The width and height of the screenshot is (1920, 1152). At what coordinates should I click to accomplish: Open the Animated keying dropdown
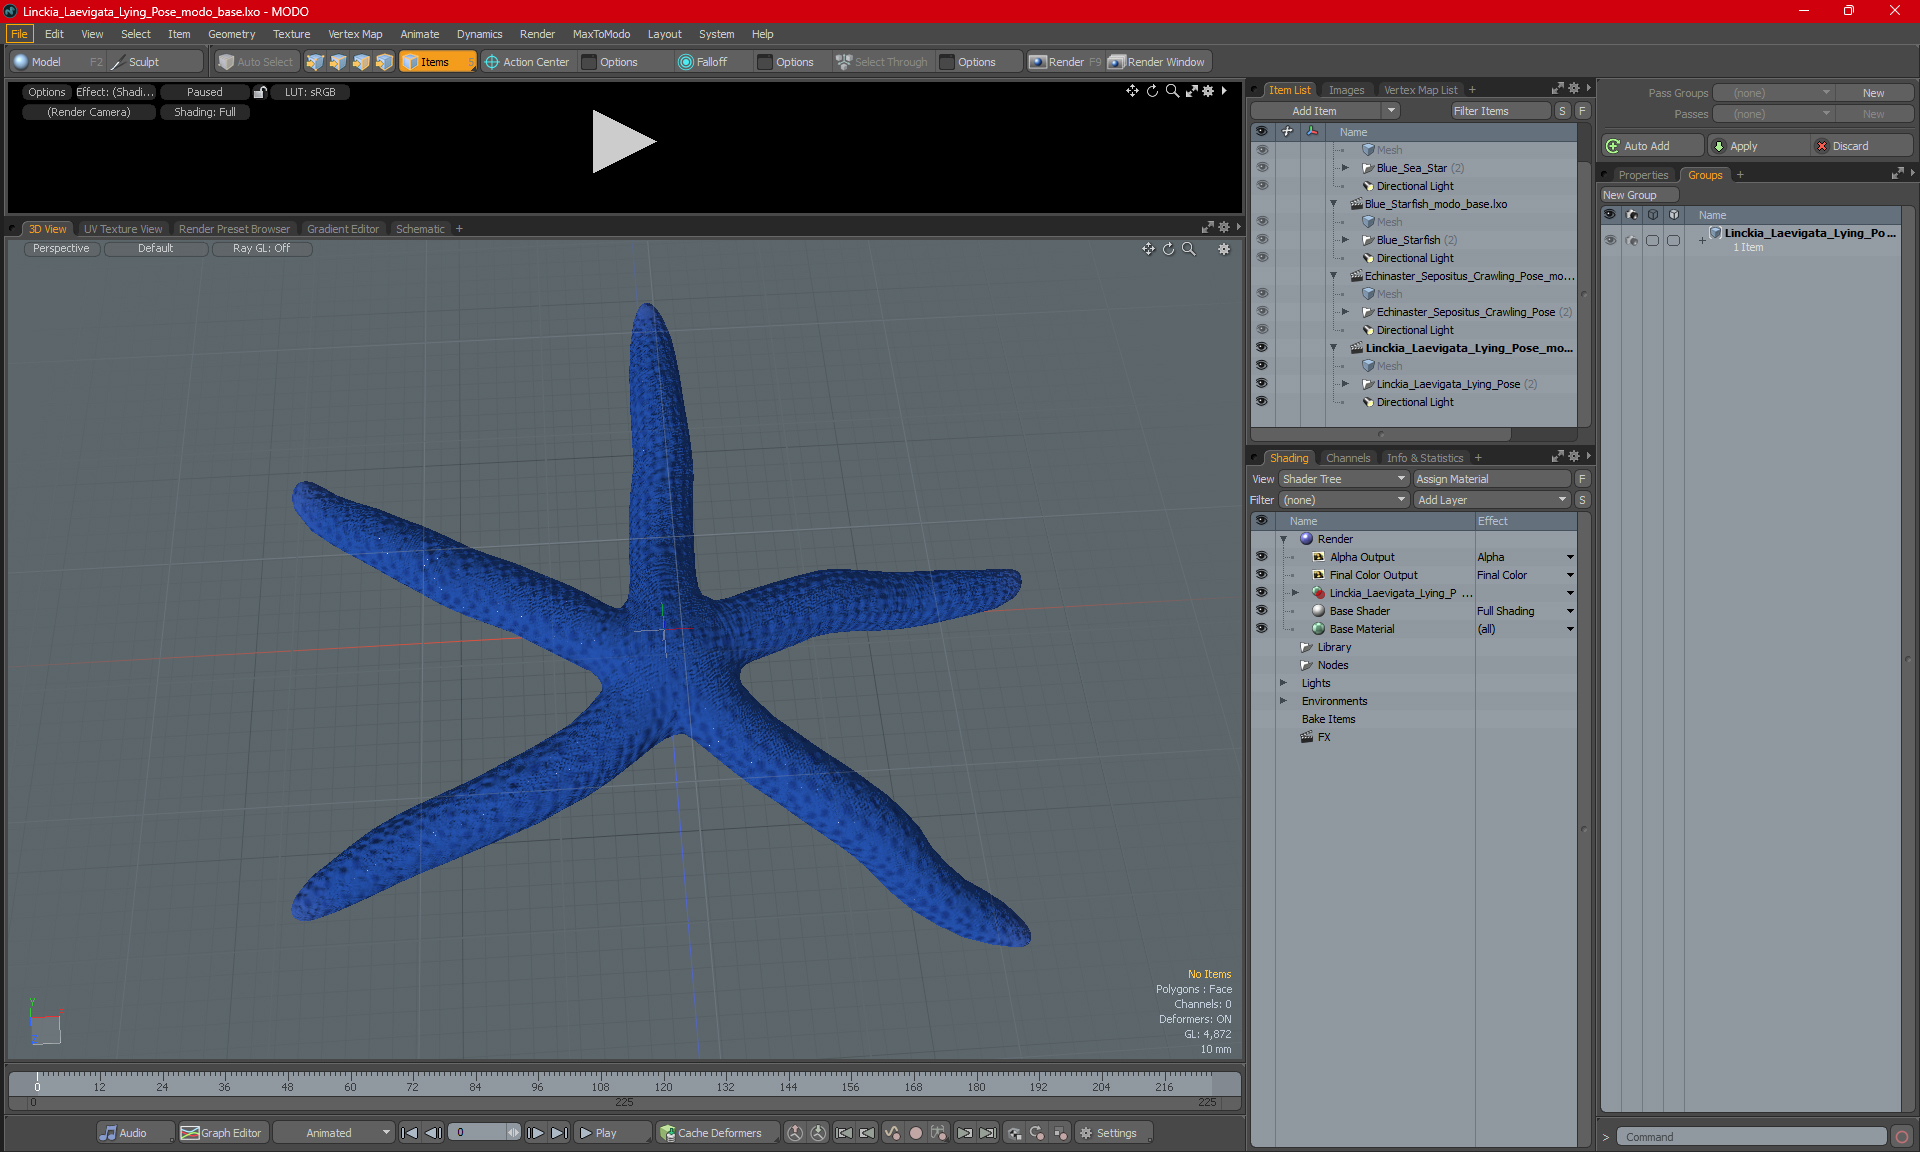tap(333, 1133)
